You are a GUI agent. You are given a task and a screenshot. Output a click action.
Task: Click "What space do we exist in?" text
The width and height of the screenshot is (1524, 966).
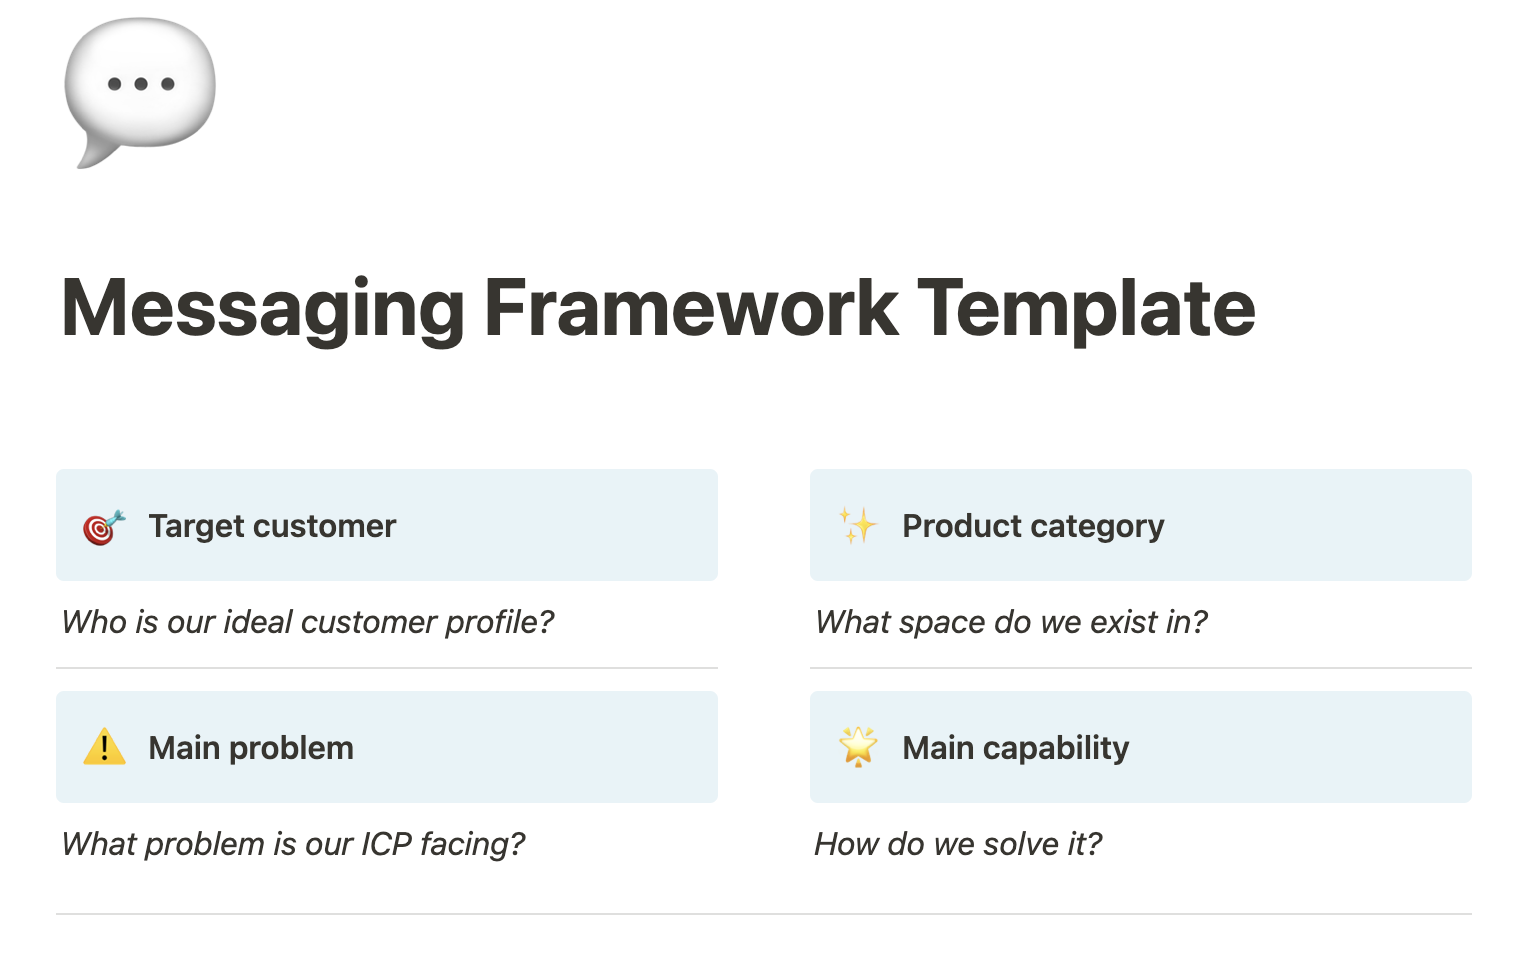(x=1011, y=622)
